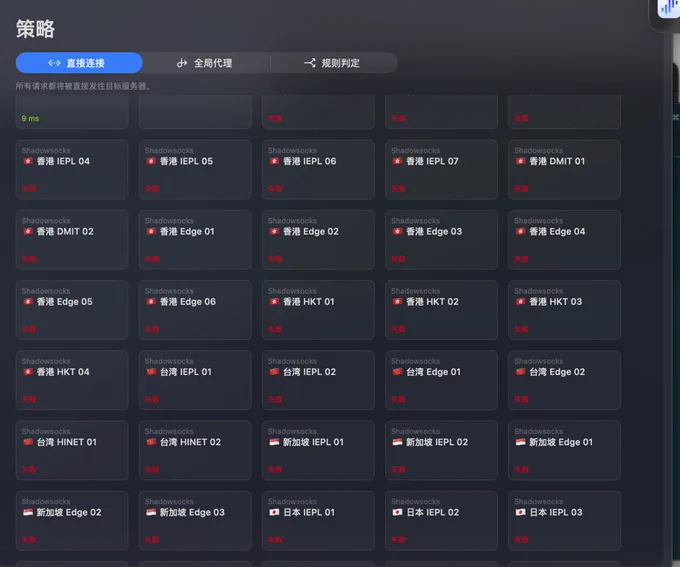Switch to 全局代理 mode
This screenshot has height=567, width=680.
206,63
